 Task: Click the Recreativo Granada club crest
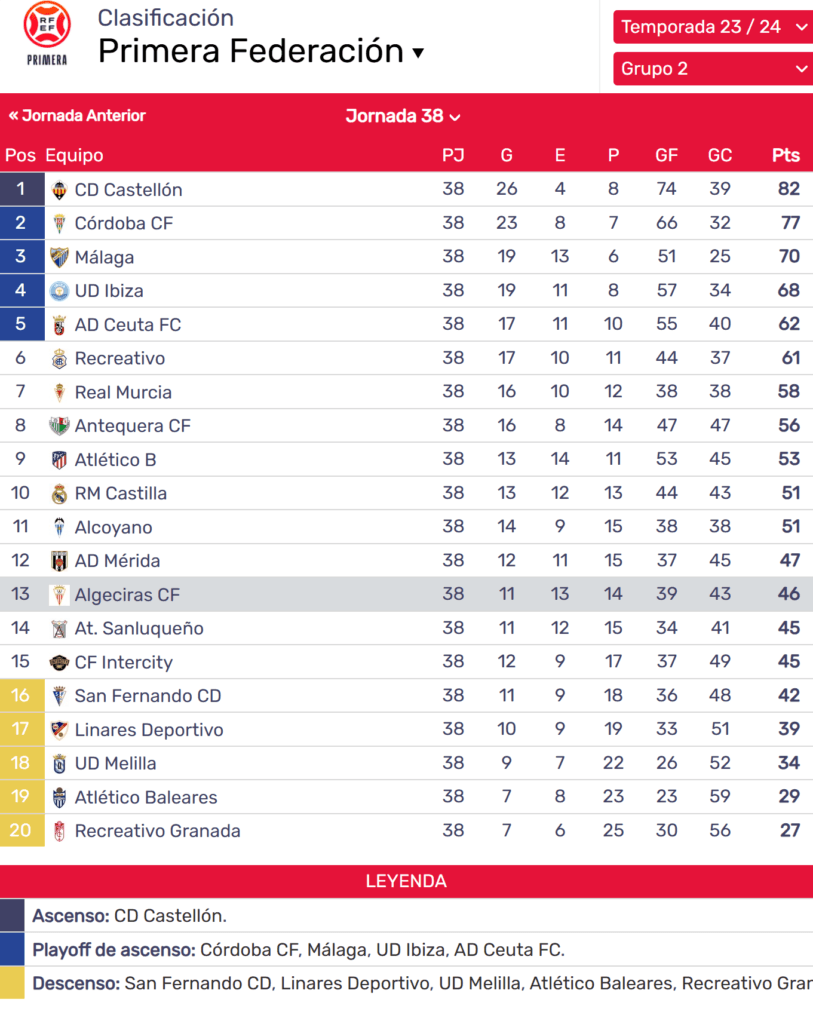coord(60,831)
